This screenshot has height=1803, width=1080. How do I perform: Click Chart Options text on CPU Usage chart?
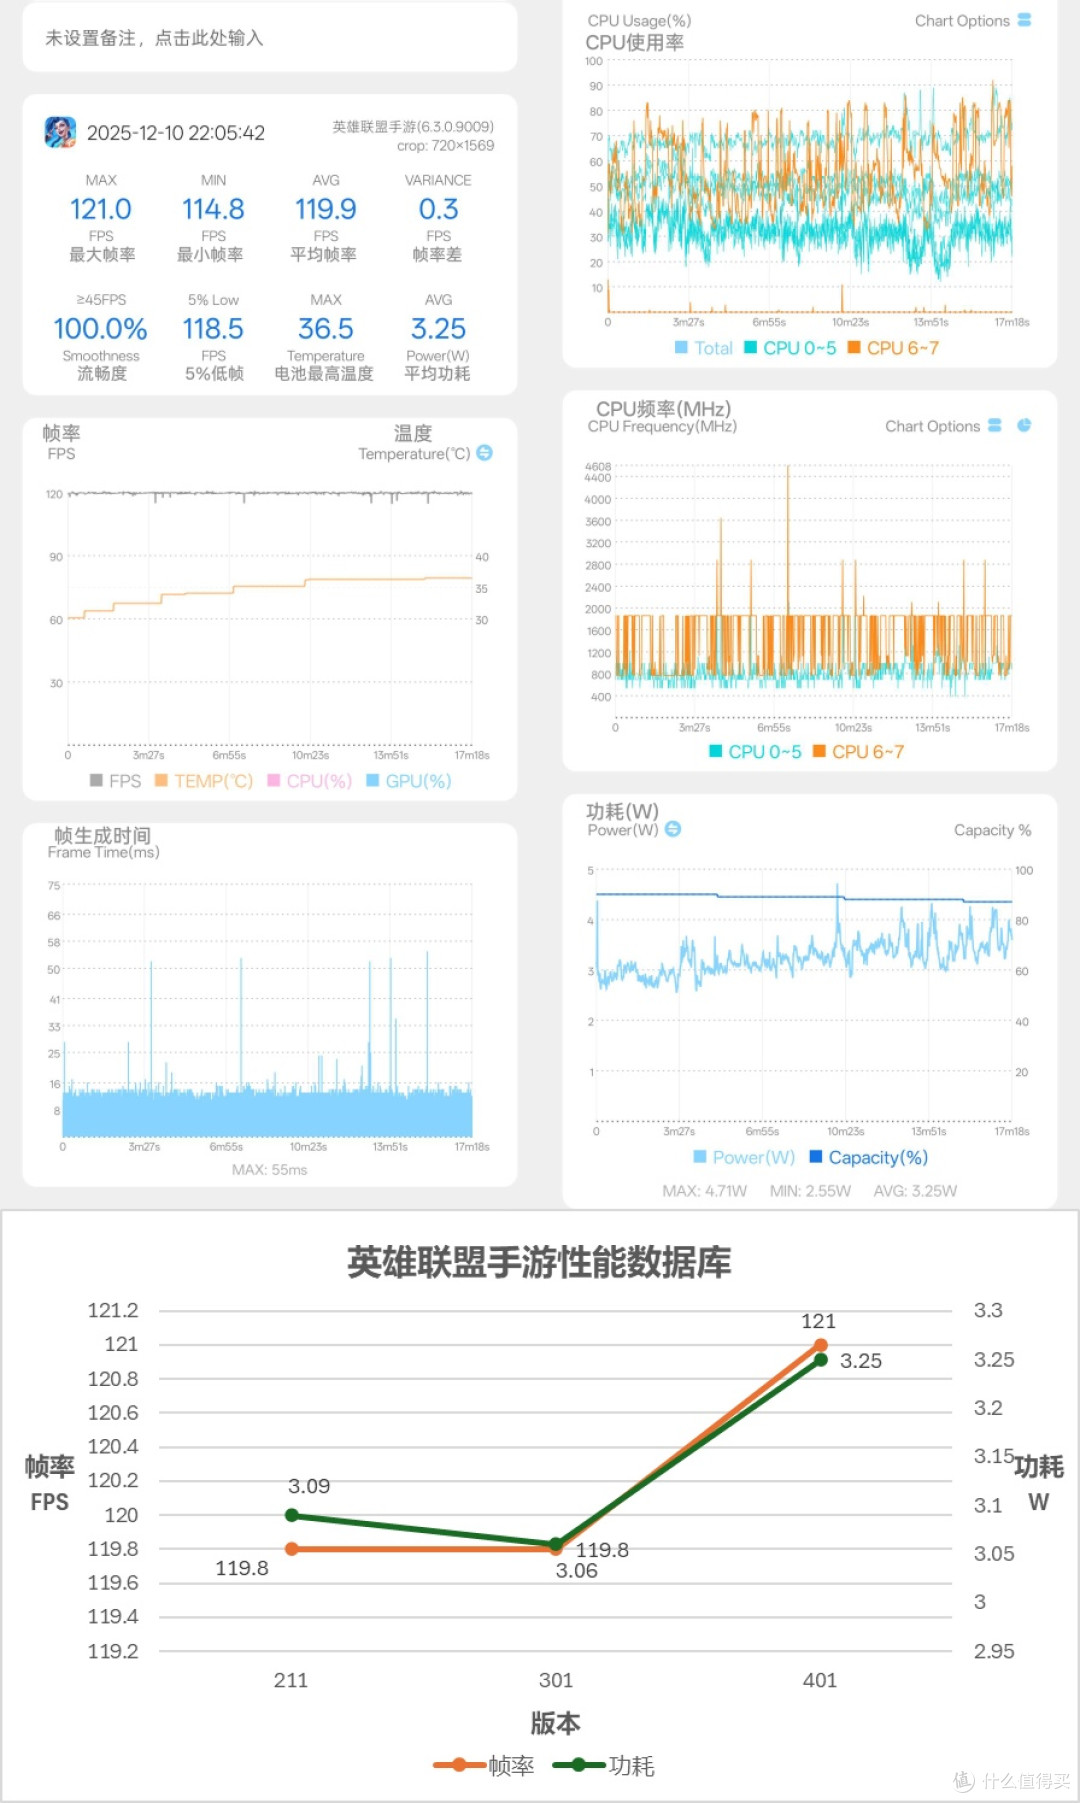[962, 21]
